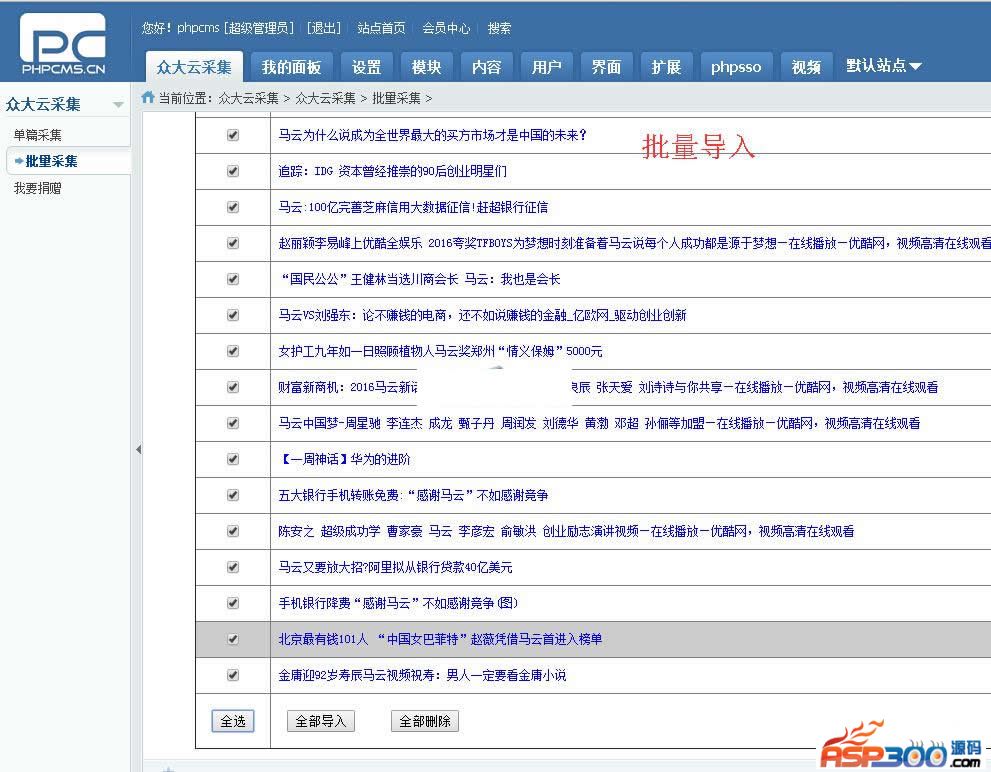Click the 全选 button

[233, 721]
